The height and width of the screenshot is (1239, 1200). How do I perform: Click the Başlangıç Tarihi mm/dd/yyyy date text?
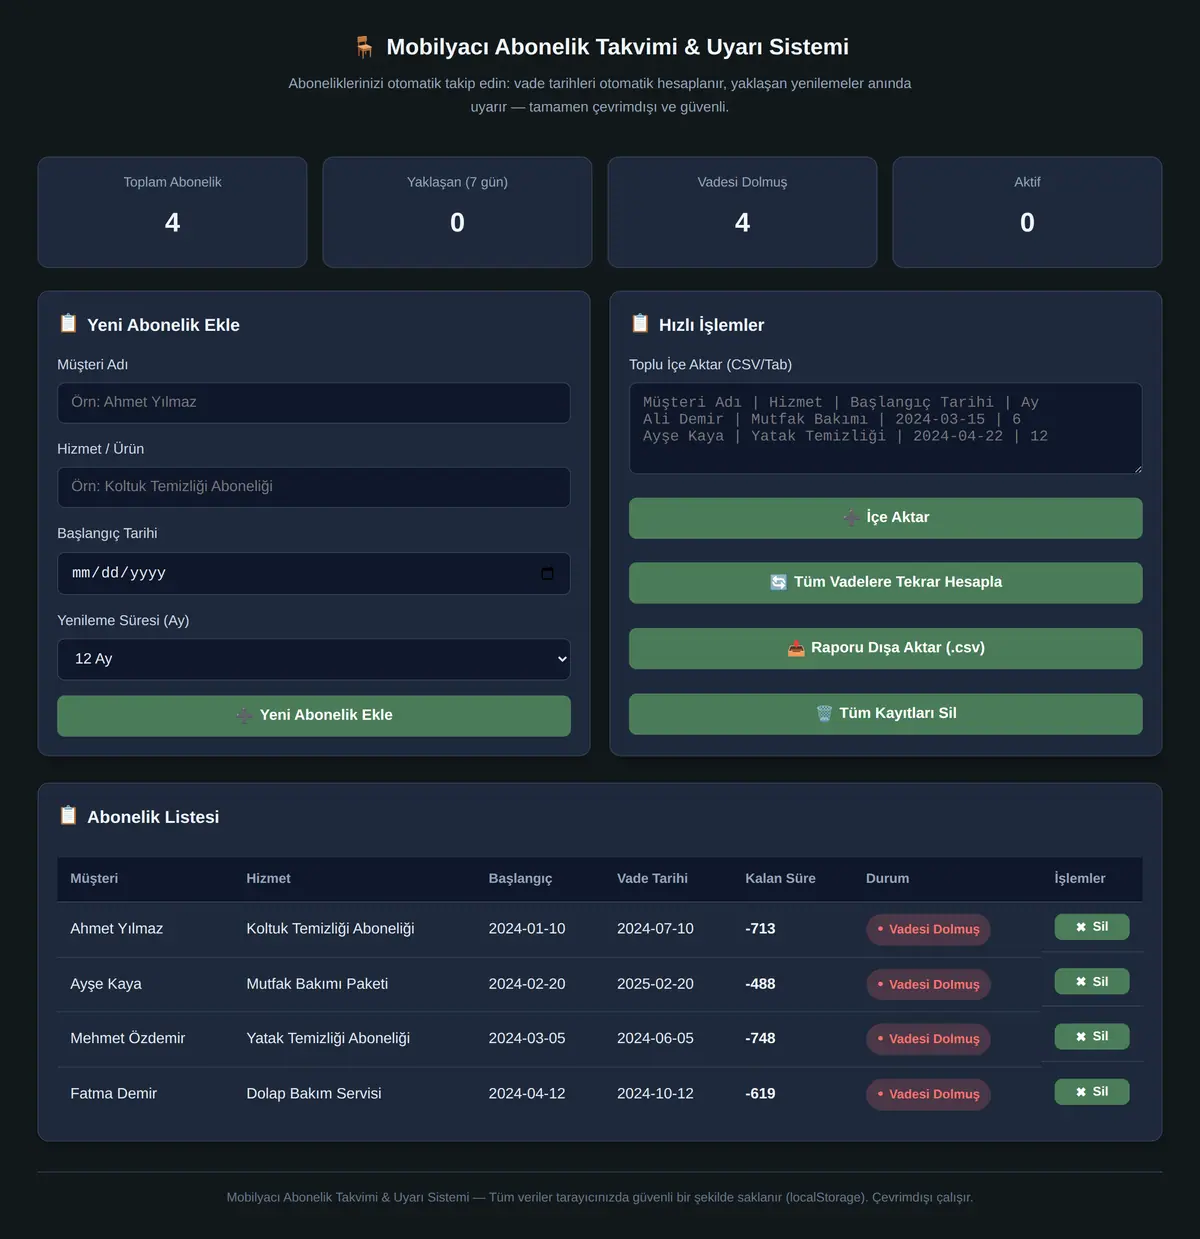click(119, 573)
